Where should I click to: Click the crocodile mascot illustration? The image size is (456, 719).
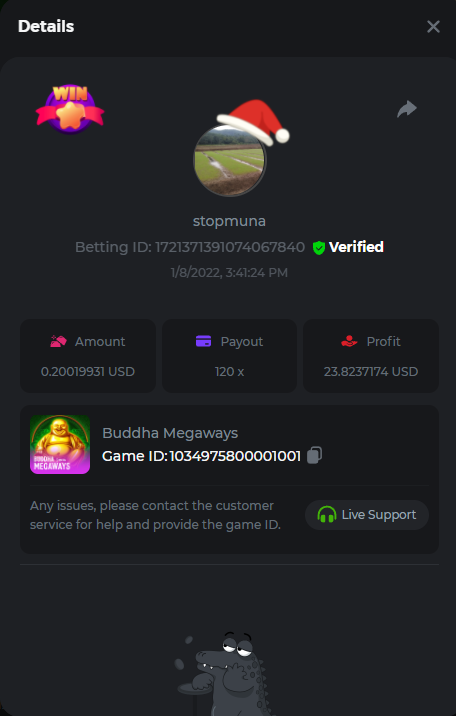(222, 673)
